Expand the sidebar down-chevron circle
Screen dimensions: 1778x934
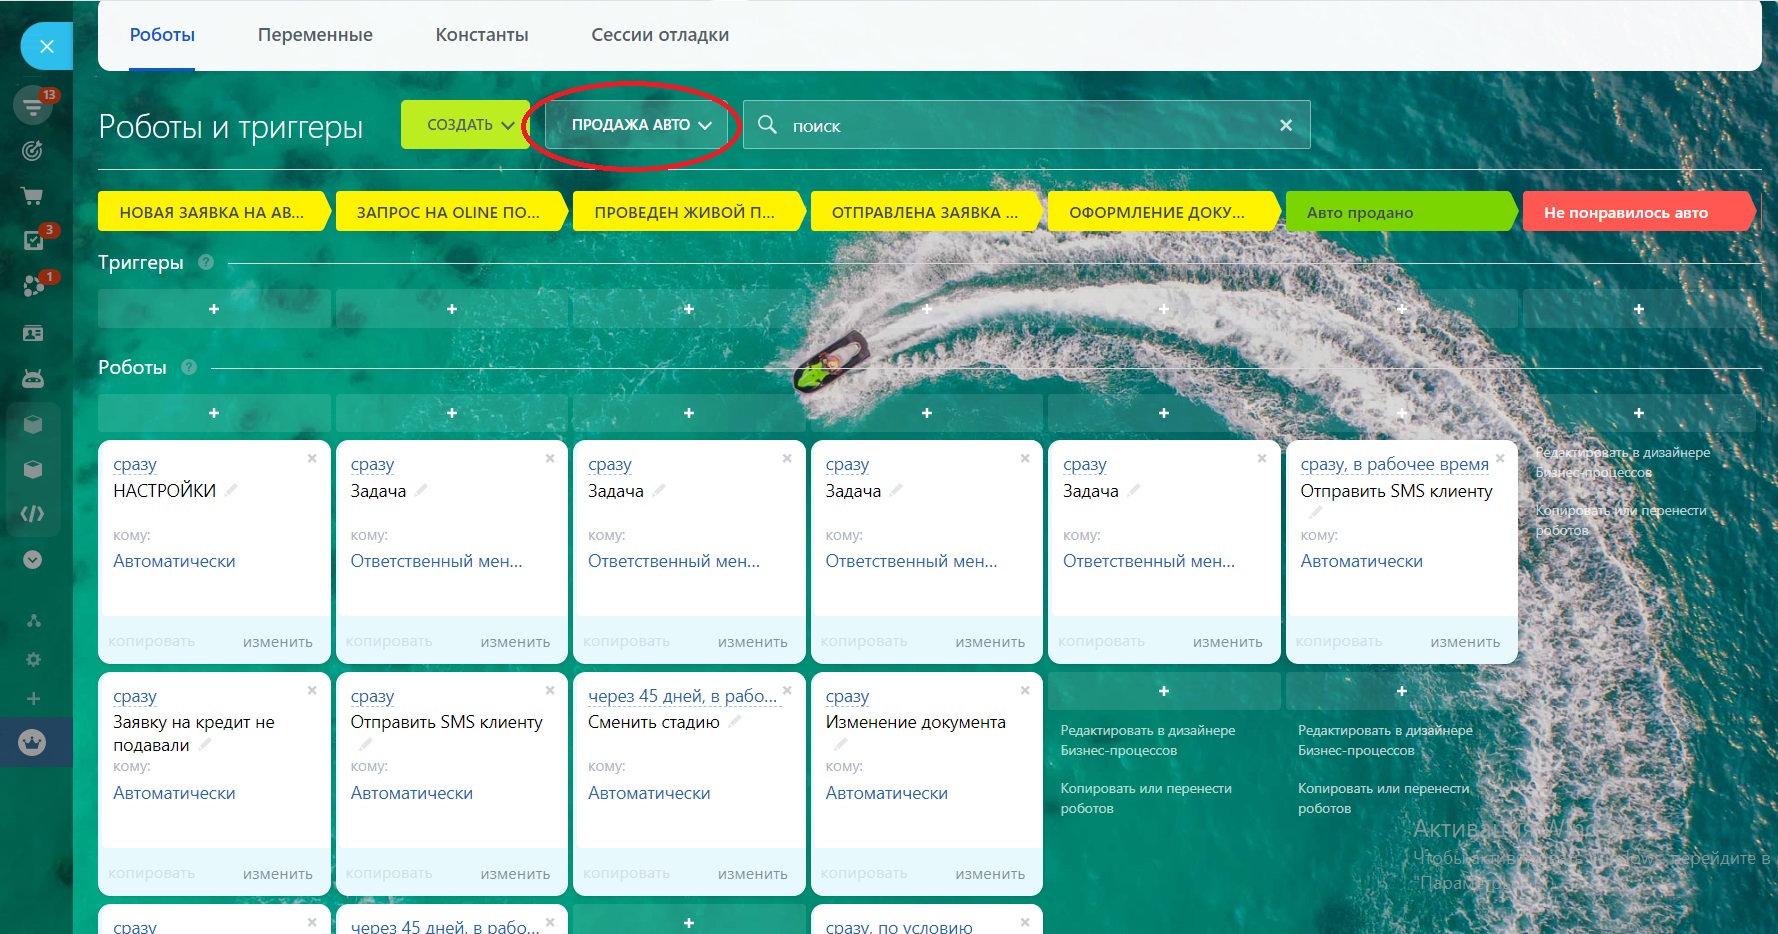[33, 560]
